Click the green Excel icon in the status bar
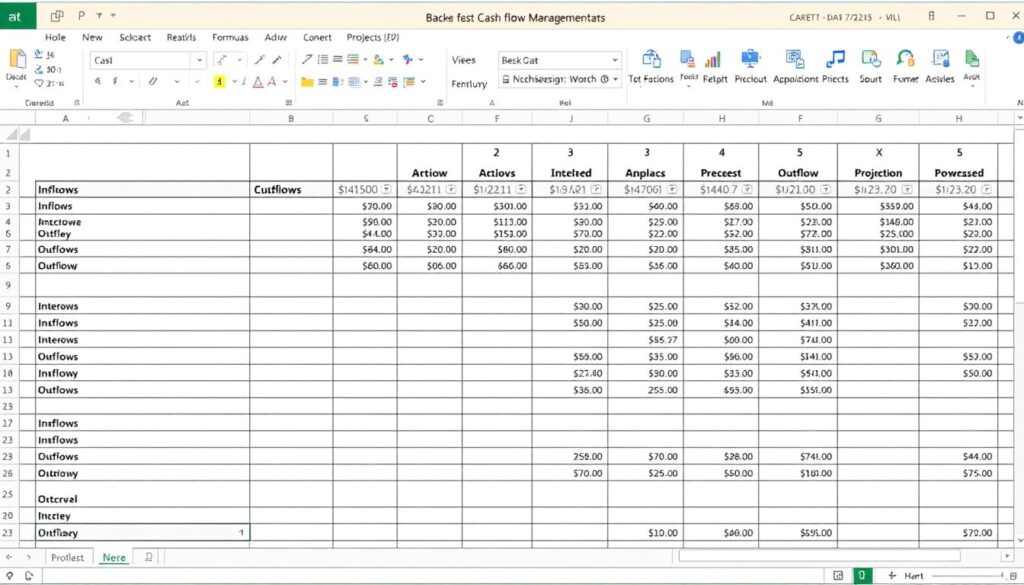This screenshot has height=585, width=1024. pos(861,577)
